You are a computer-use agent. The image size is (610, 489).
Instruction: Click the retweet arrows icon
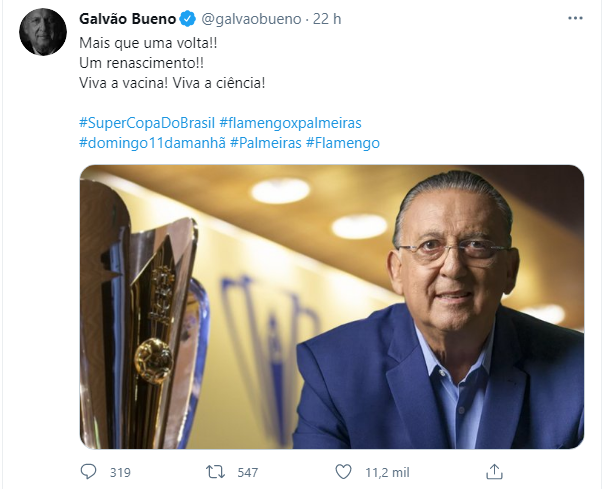pyautogui.click(x=215, y=472)
